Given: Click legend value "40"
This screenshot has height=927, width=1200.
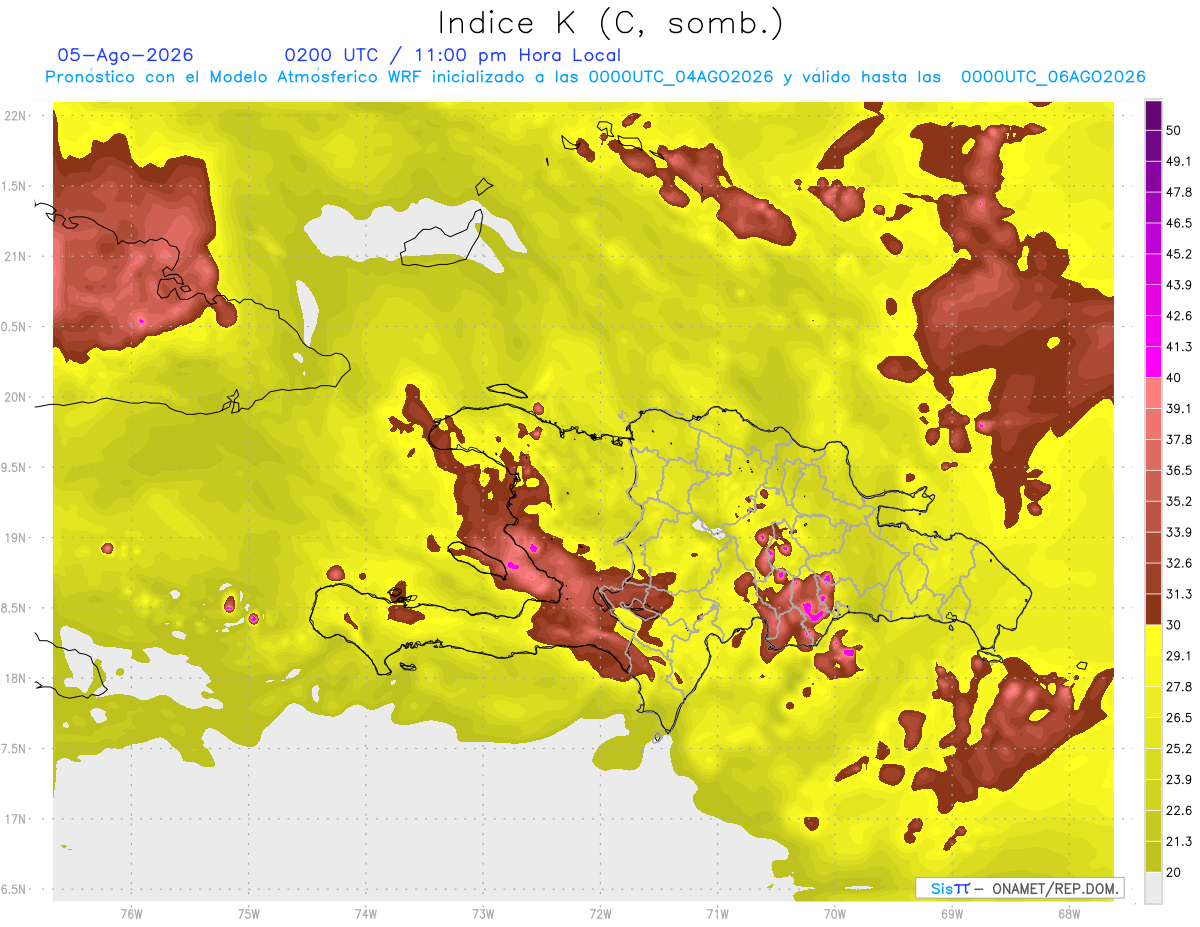Looking at the screenshot, I should 1173,378.
